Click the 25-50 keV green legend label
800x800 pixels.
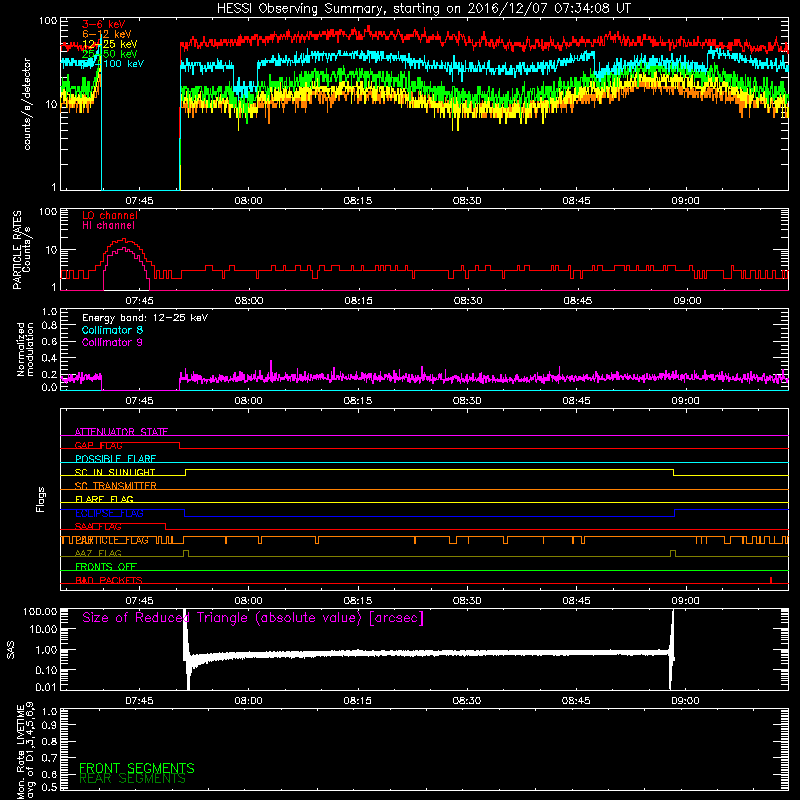pos(110,54)
